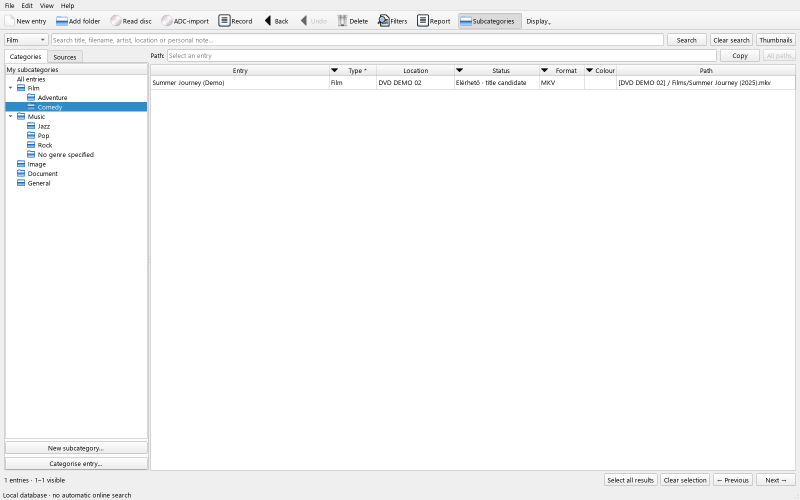800x500 pixels.
Task: Collapse the Film tree node
Action: coord(10,88)
